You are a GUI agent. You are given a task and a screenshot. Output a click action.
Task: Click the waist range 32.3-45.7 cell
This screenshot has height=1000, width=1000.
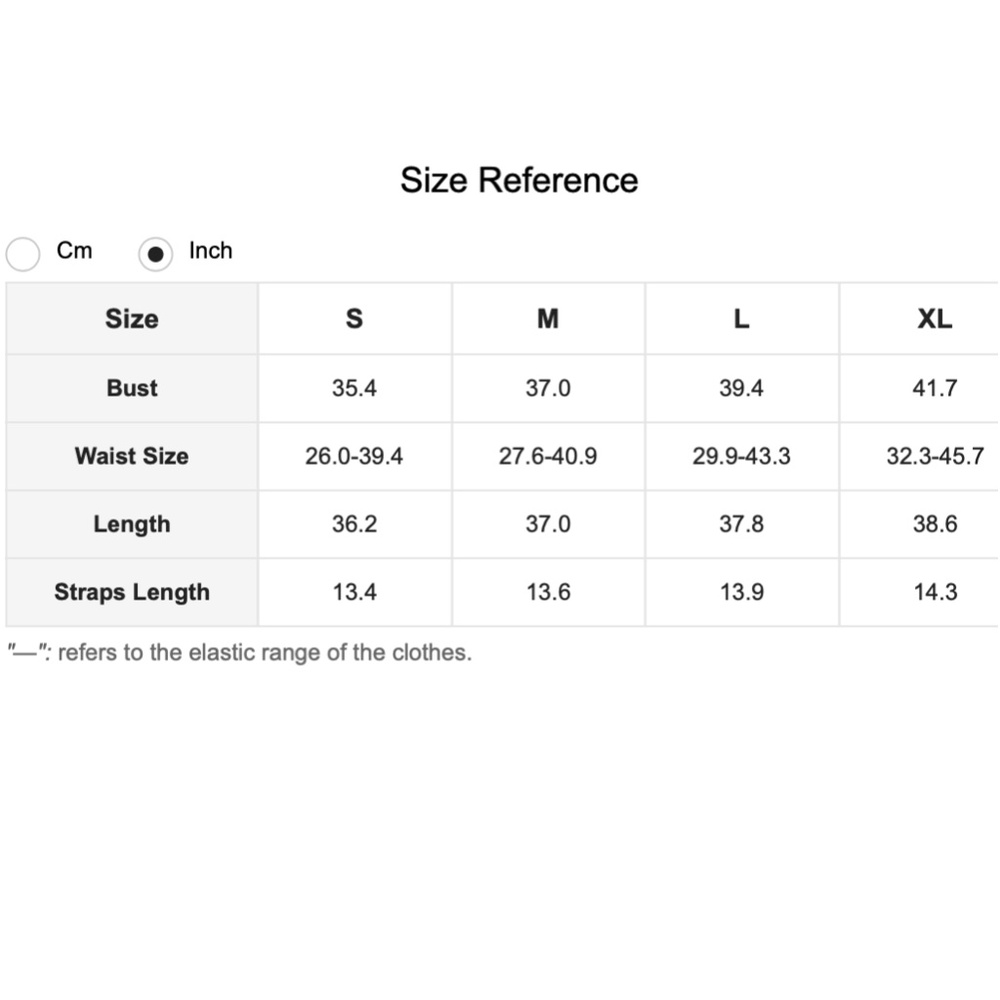[x=934, y=456]
